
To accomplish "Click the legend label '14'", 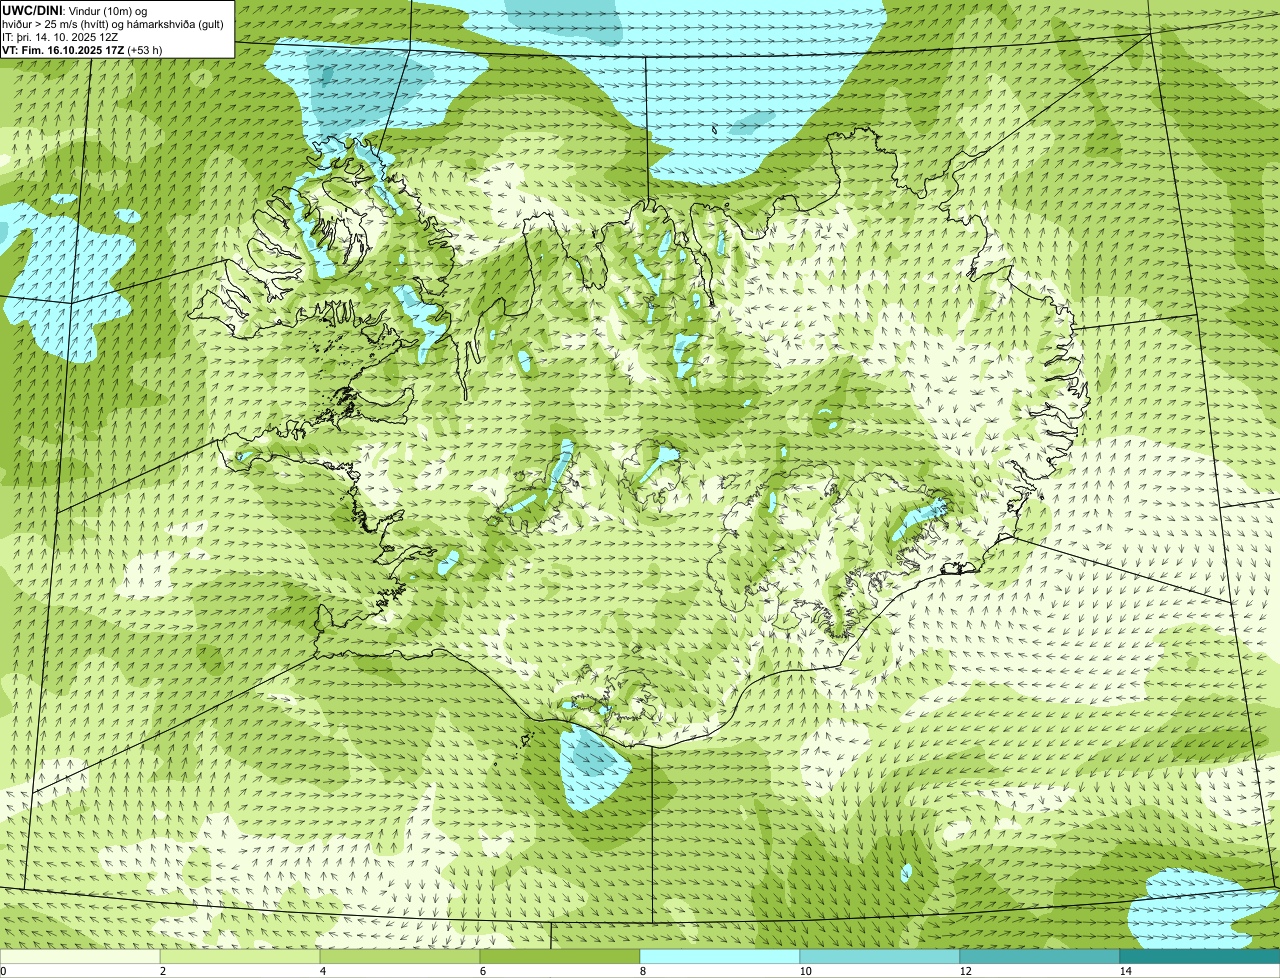I will coord(1125,971).
